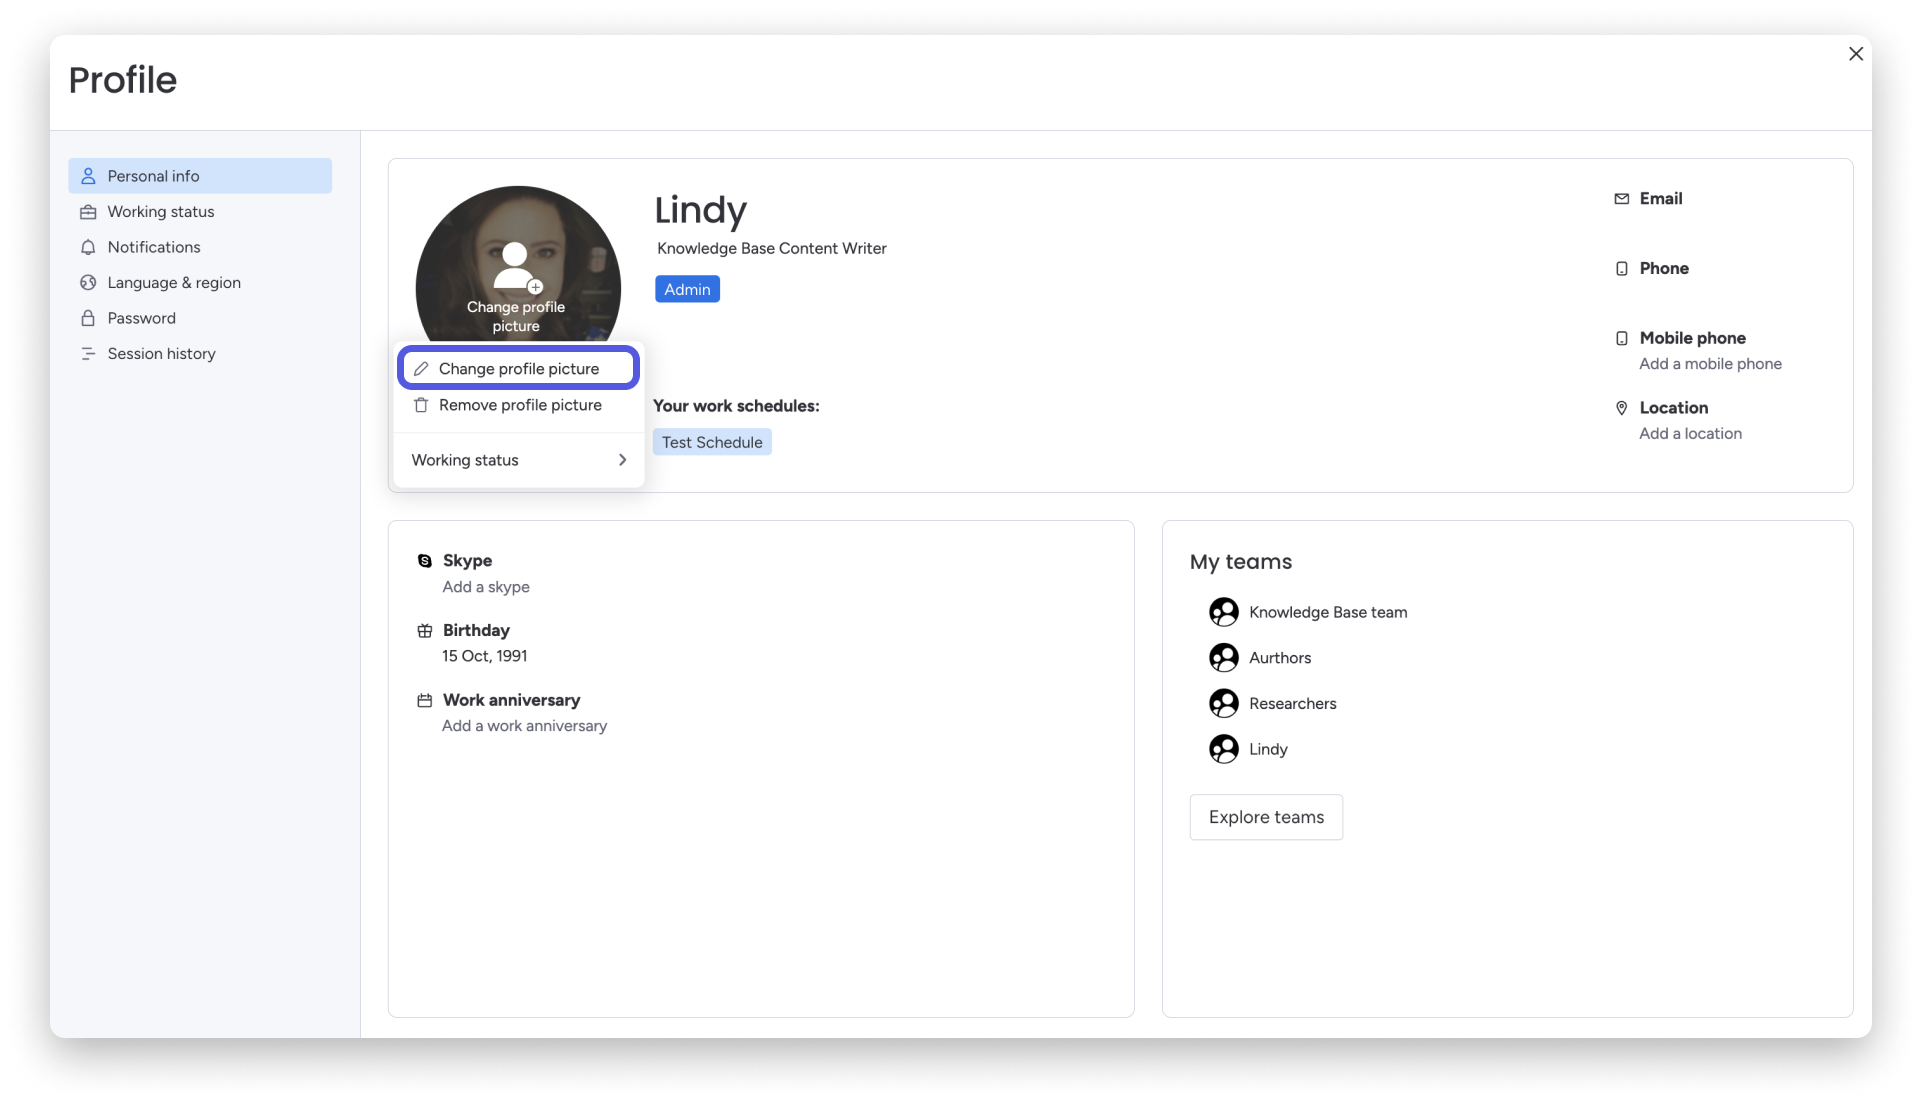Click the Birthday date 15 Oct, 1991
This screenshot has height=1103, width=1922.
coord(484,656)
